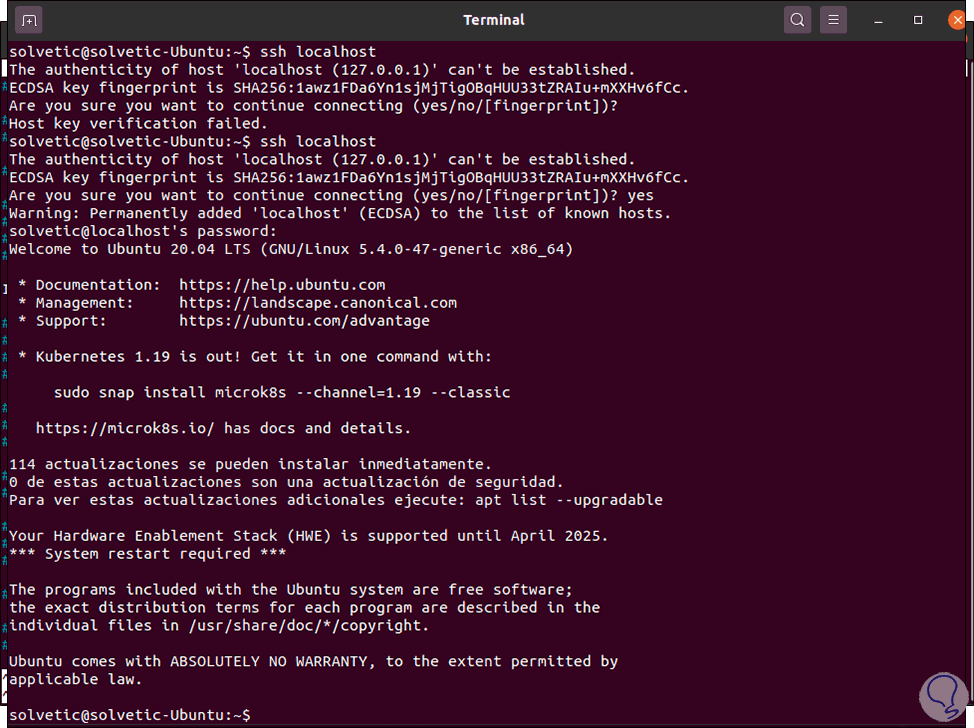Click the bottom command prompt line
The height and width of the screenshot is (728, 974).
click(130, 715)
